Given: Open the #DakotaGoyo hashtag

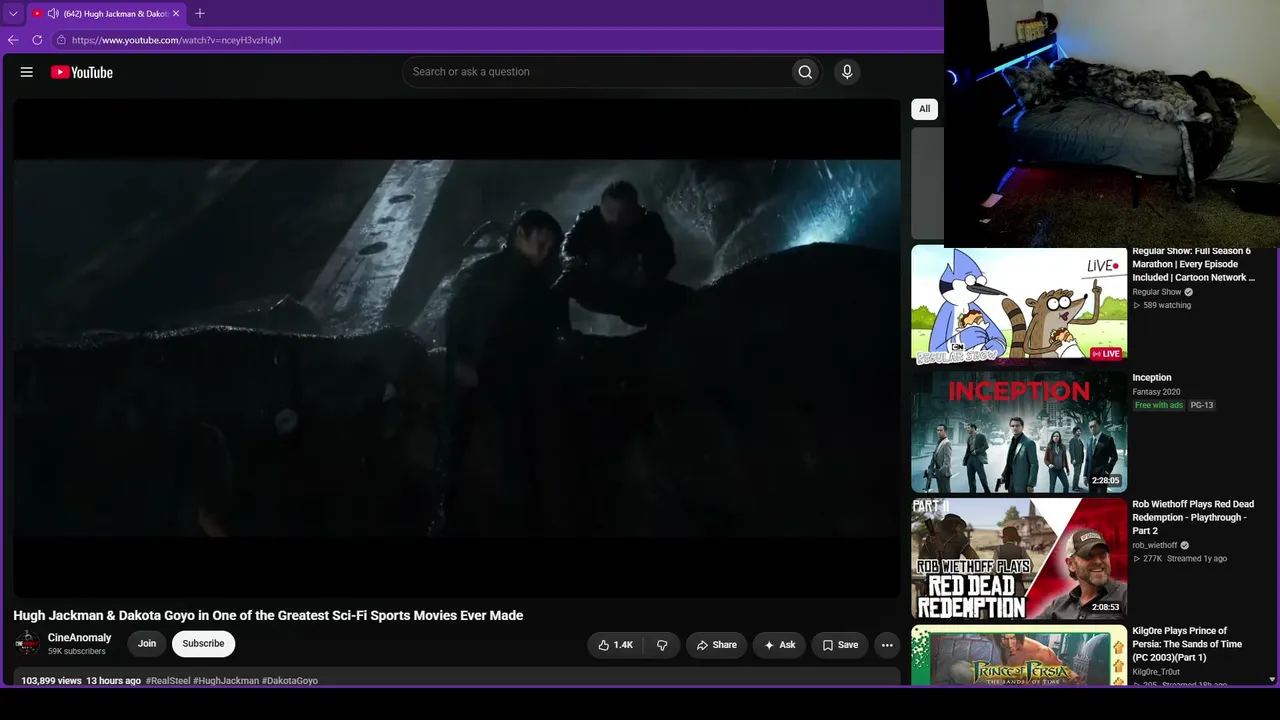Looking at the screenshot, I should pos(290,681).
